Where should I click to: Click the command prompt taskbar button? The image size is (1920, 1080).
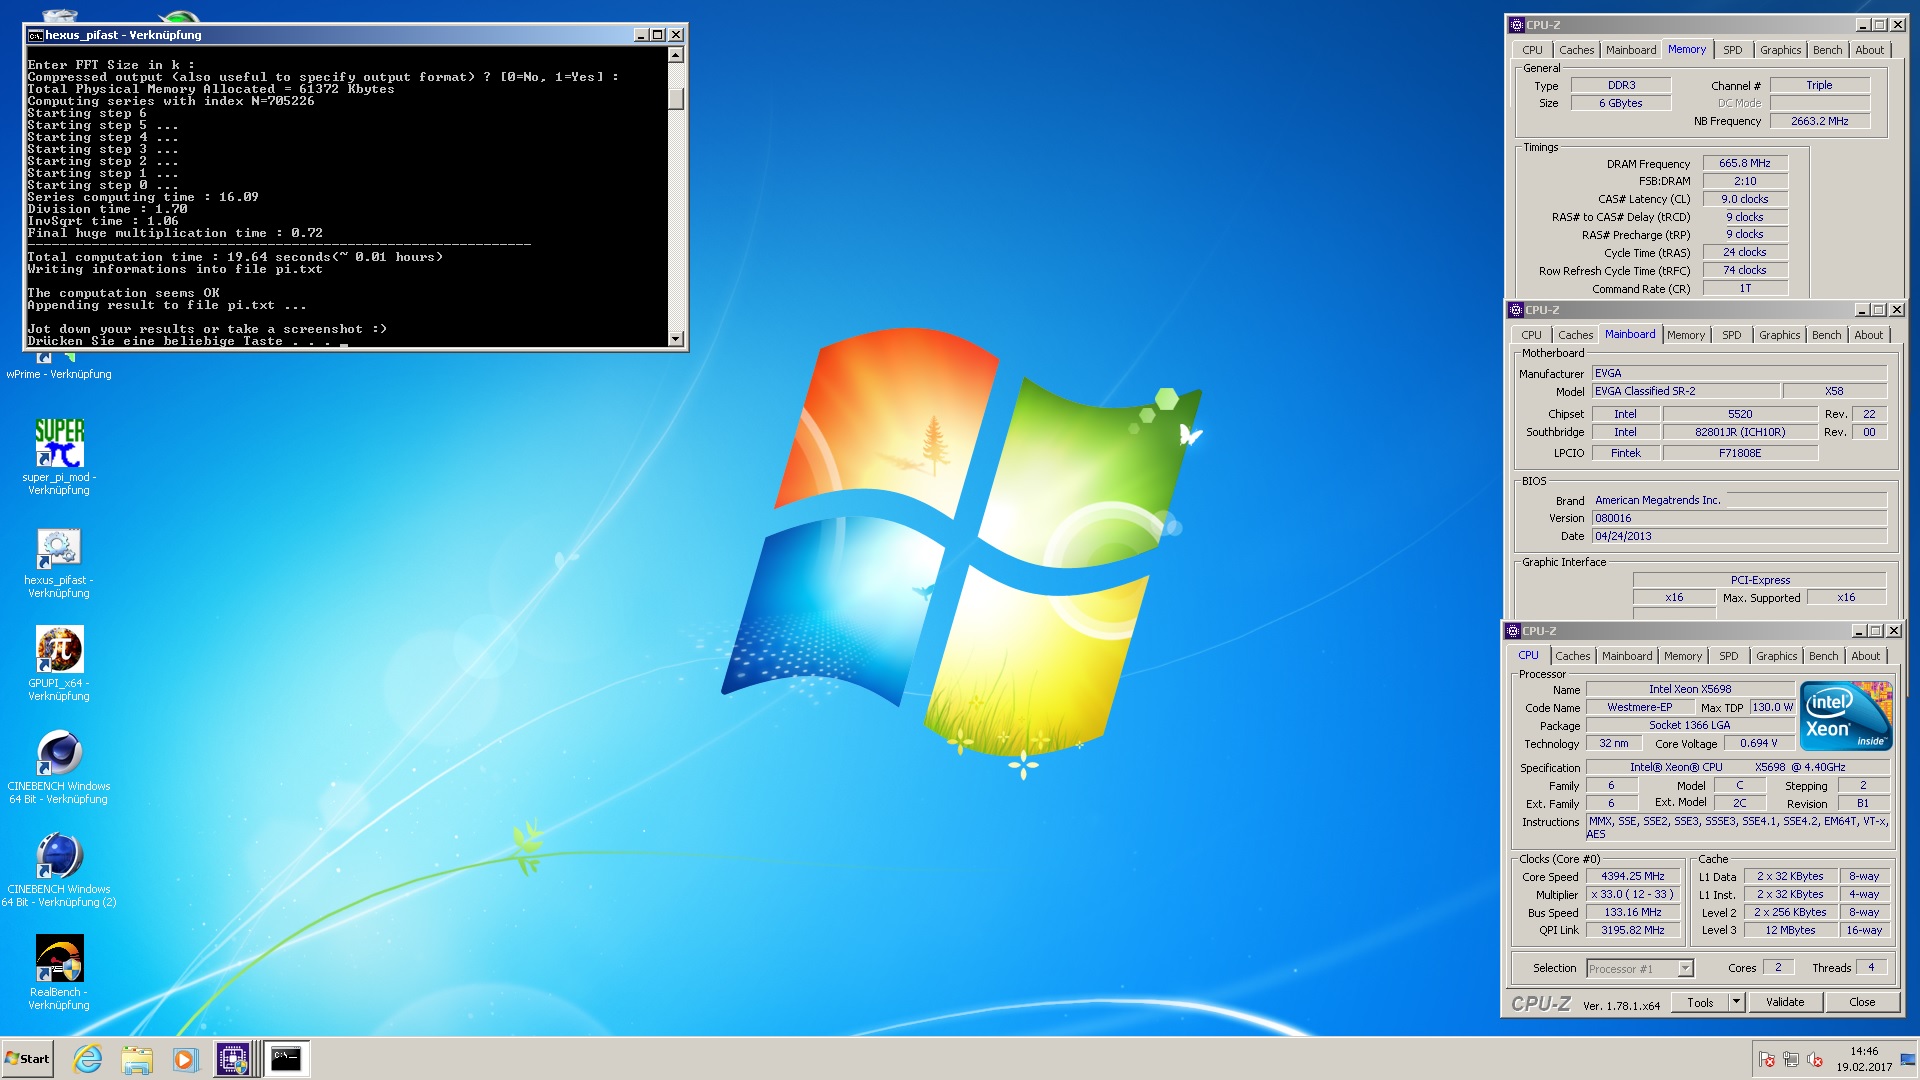pos(286,1059)
